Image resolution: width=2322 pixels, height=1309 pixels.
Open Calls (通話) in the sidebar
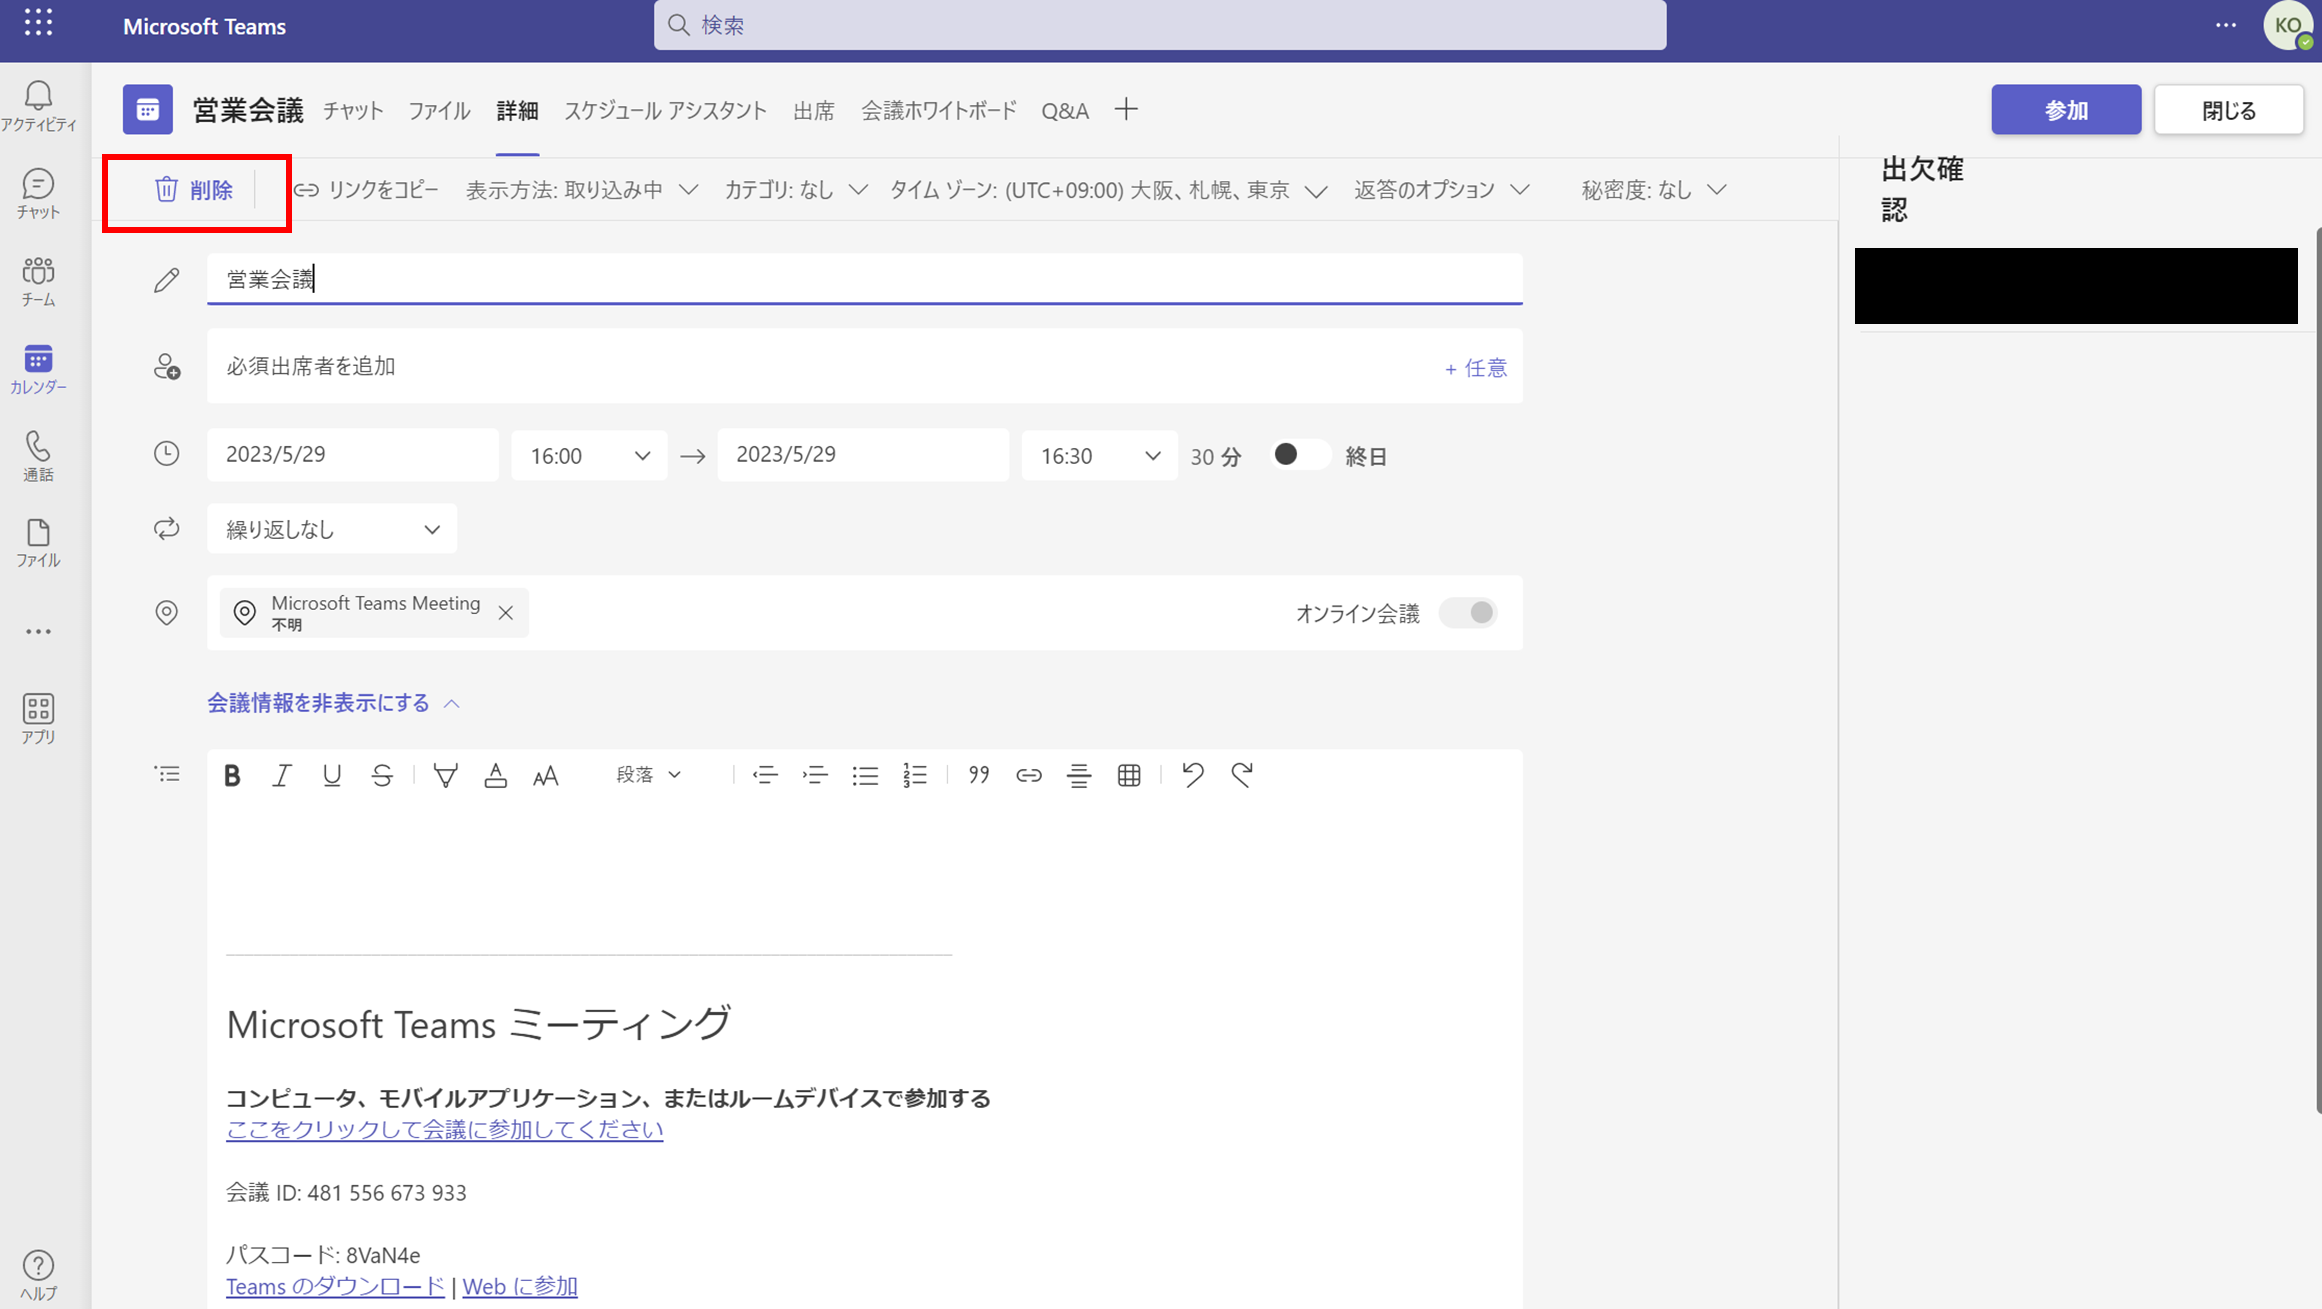click(x=38, y=456)
